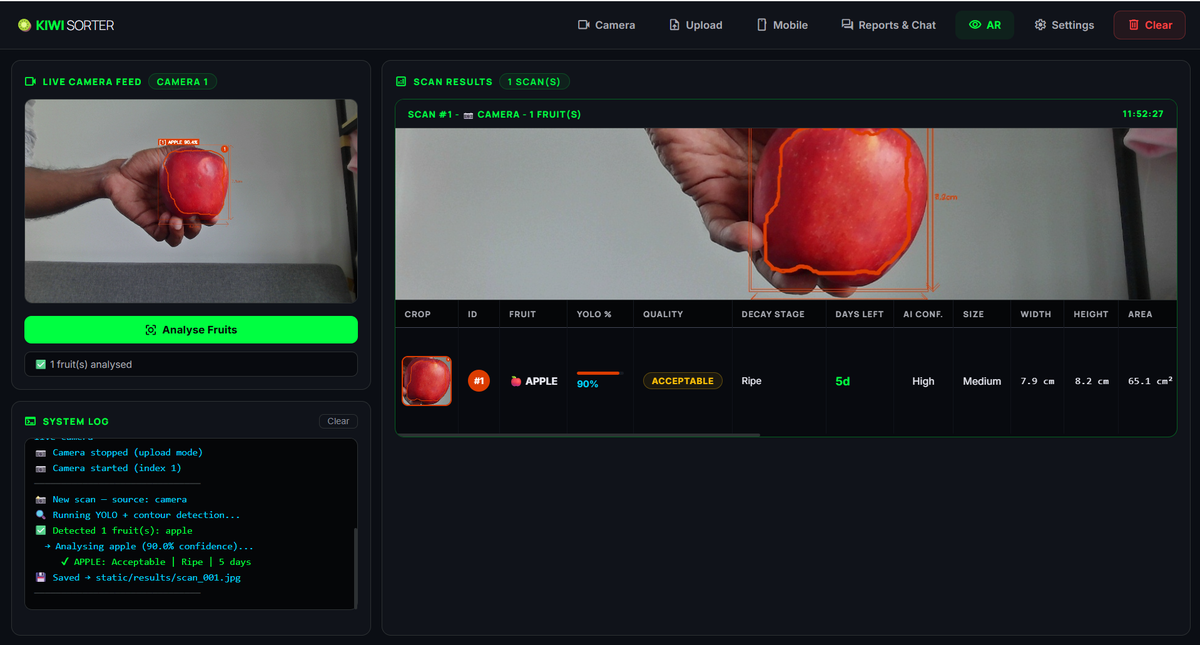
Task: Open Reports & Chat tab
Action: [x=888, y=25]
